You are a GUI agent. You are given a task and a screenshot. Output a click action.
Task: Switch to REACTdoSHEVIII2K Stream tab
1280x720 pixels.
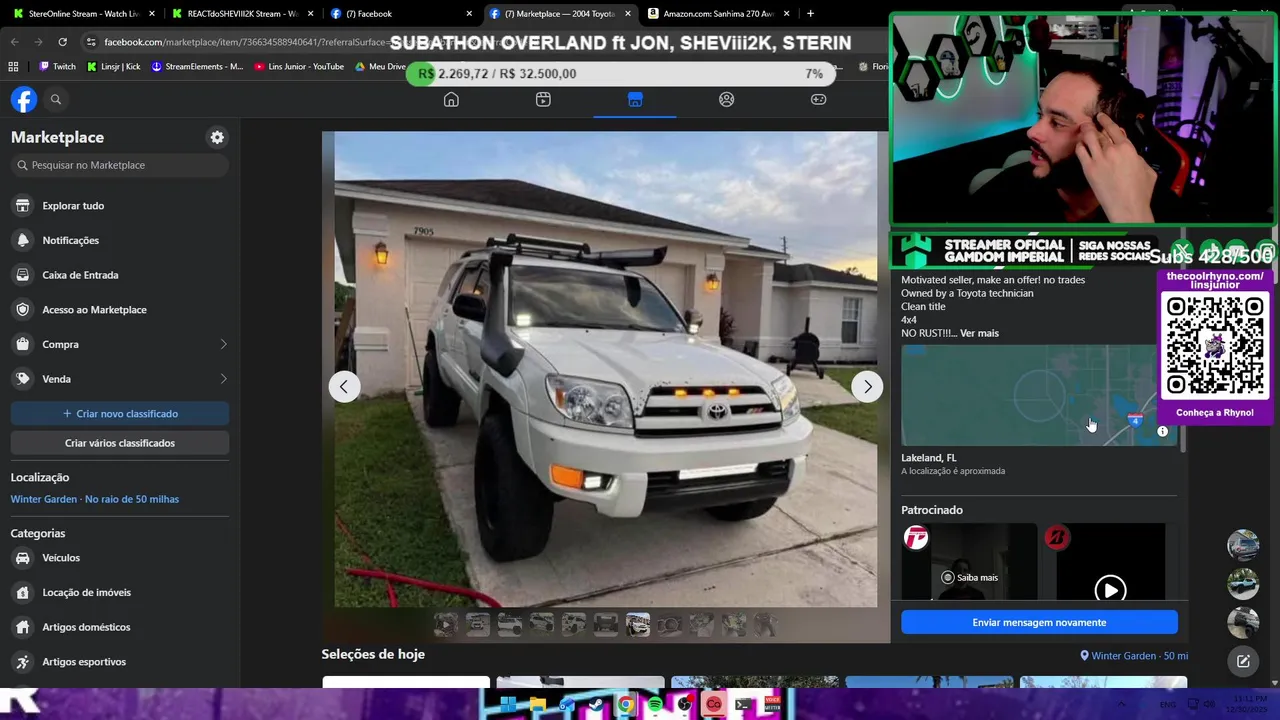(x=242, y=14)
